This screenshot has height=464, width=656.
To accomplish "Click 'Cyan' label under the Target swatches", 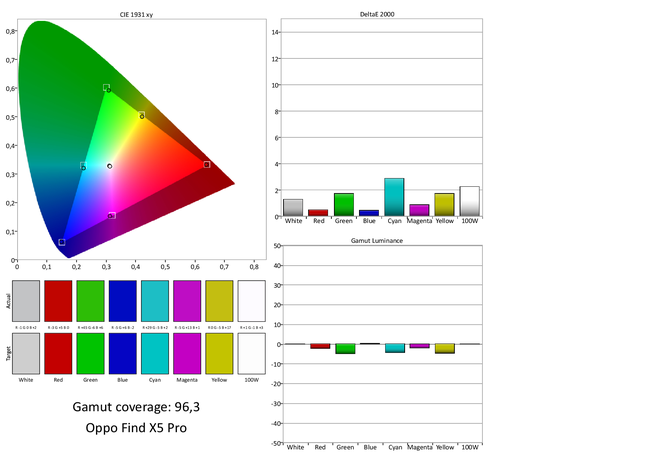I will 155,380.
